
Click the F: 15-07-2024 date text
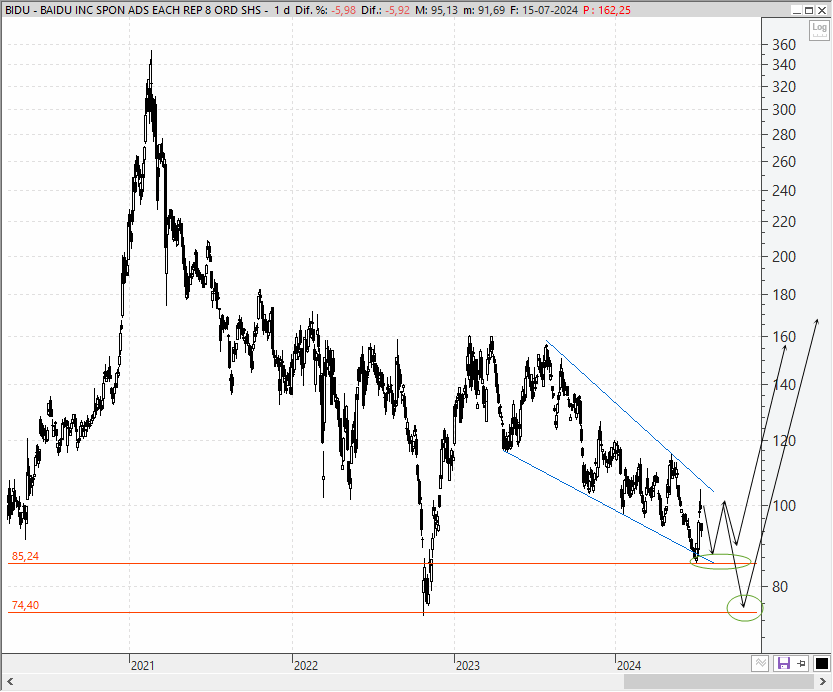[543, 10]
